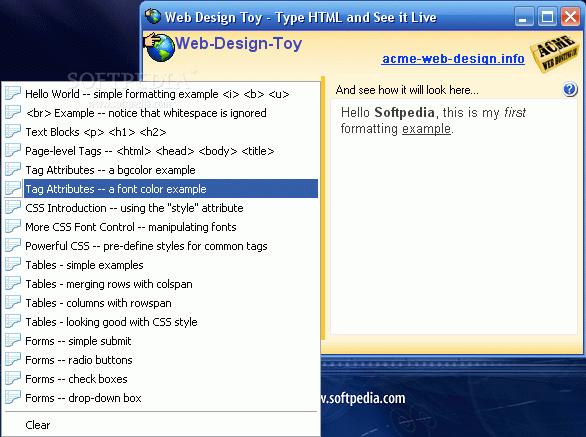This screenshot has width=586, height=437.
Task: Open the acme-web-design.info link
Action: click(x=453, y=59)
